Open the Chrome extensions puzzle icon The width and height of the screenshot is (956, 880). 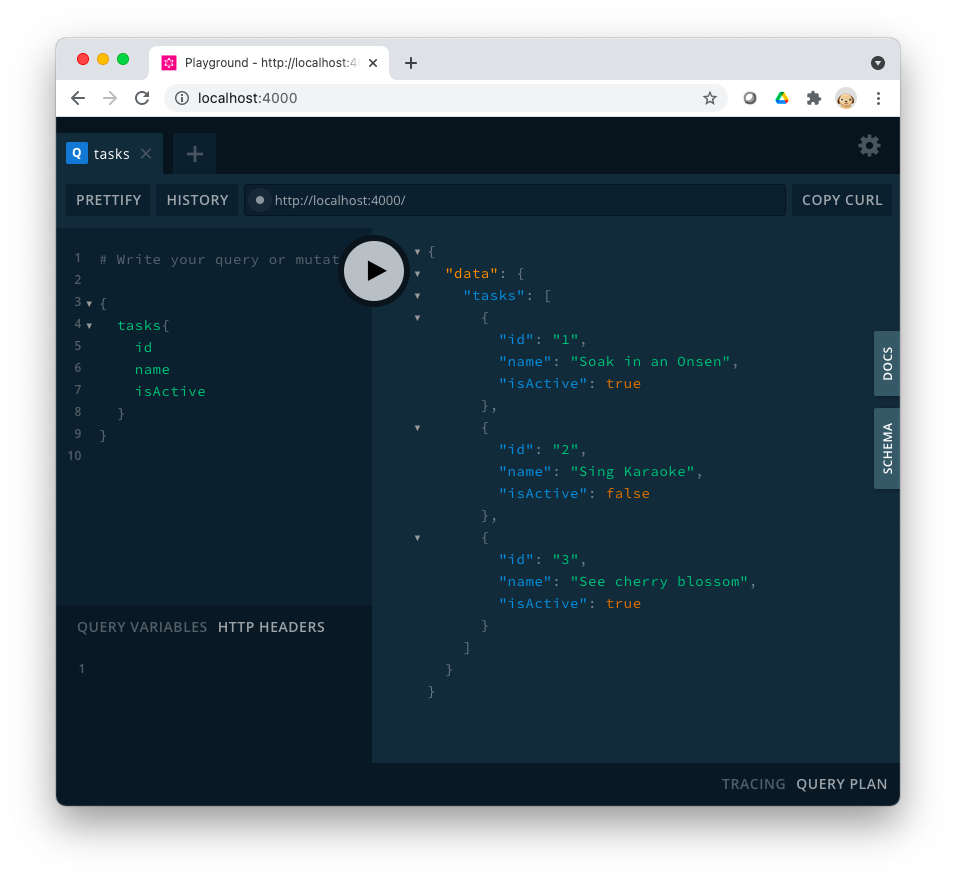[x=814, y=98]
